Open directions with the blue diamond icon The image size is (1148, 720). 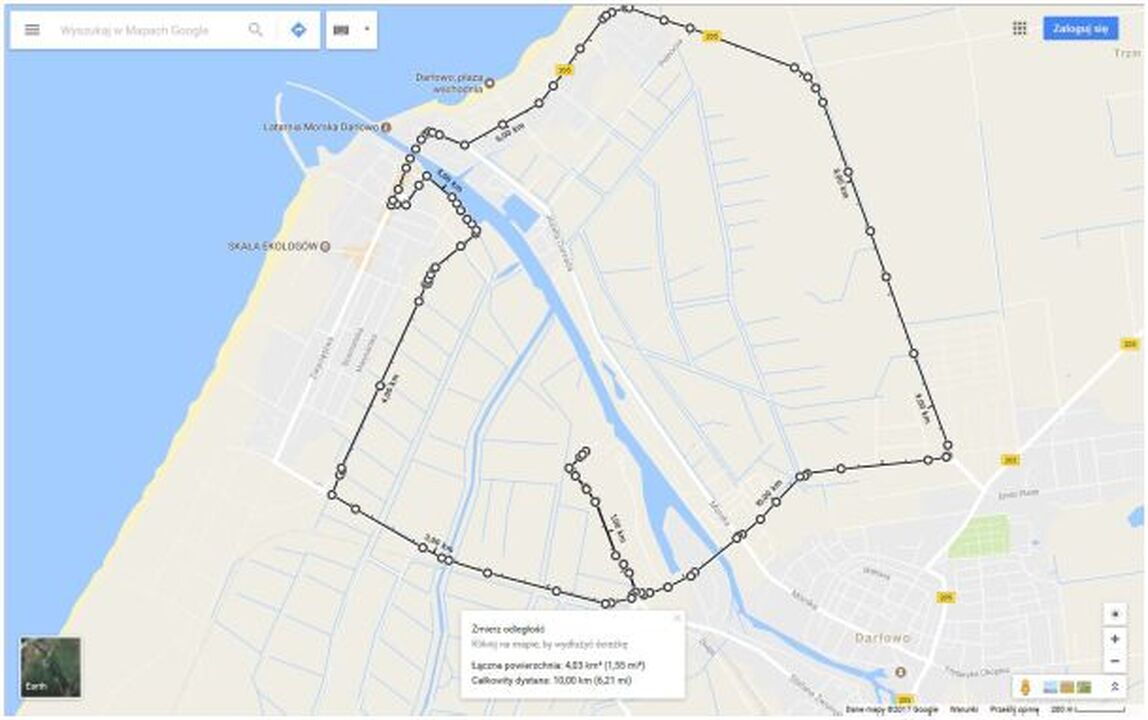[x=298, y=30]
